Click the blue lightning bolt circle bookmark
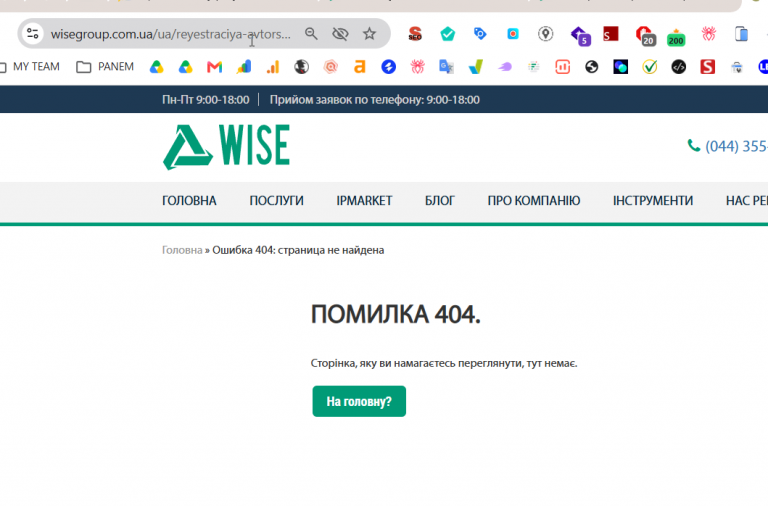 tap(388, 67)
